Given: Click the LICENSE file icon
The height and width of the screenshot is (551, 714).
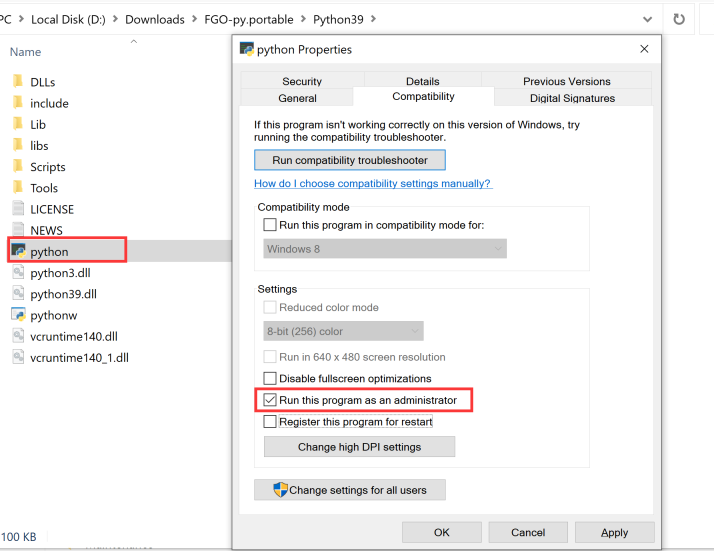Looking at the screenshot, I should (18, 209).
